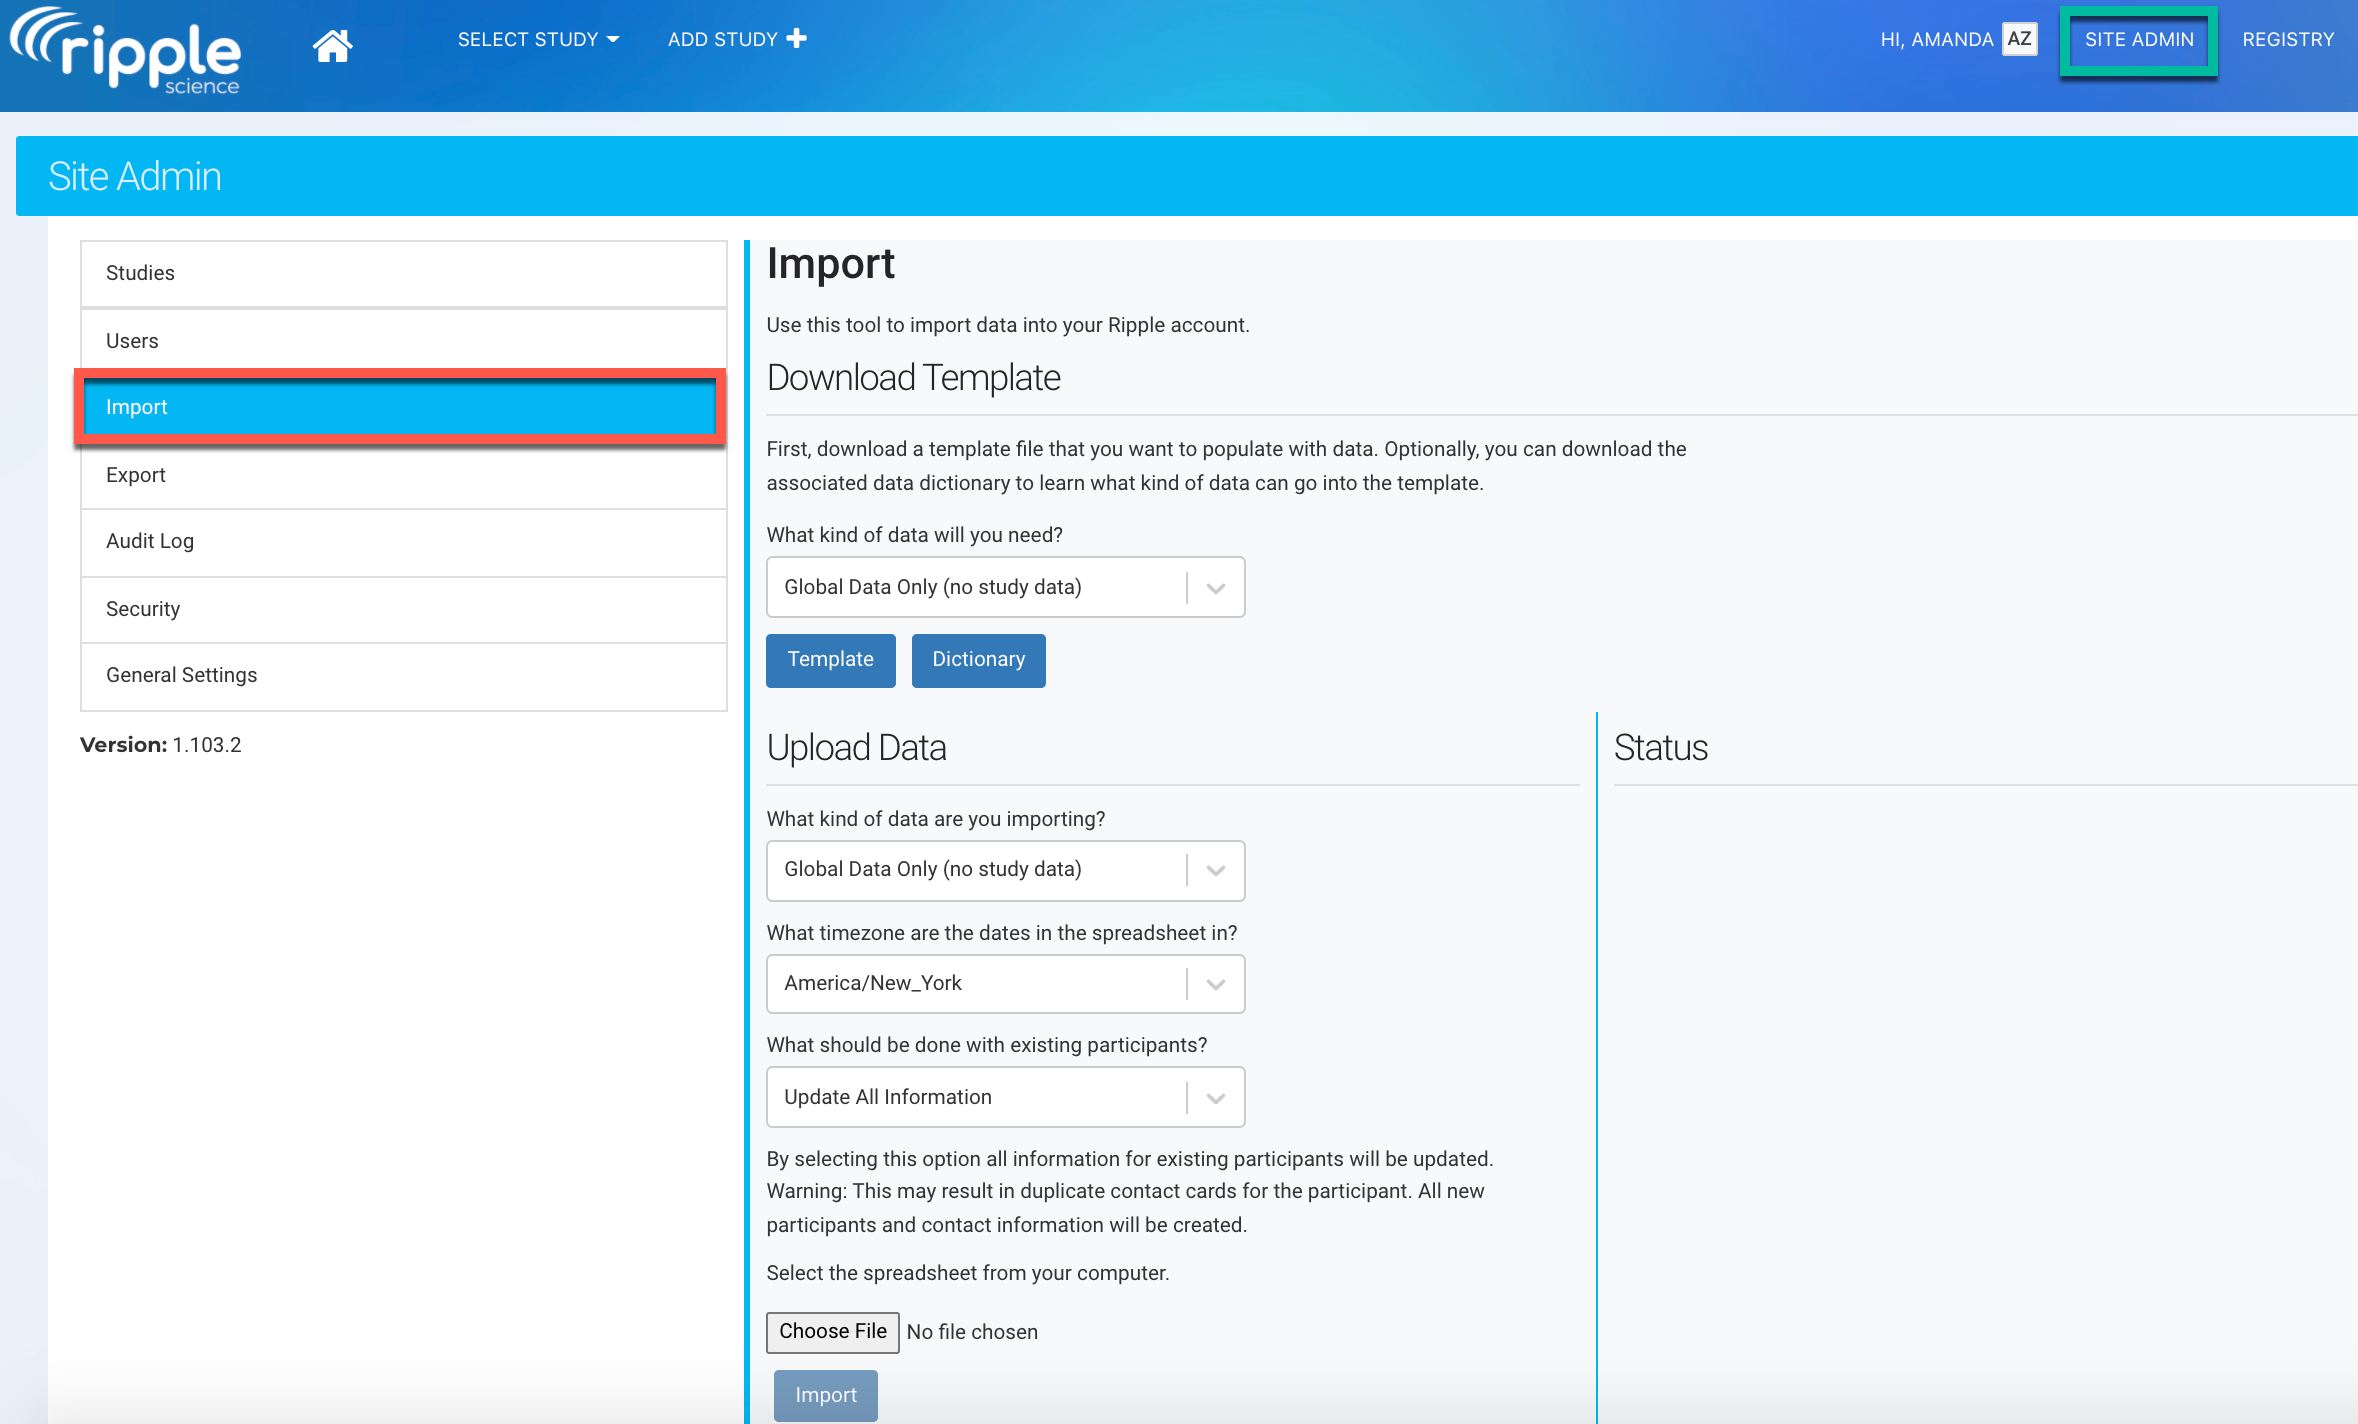This screenshot has height=1424, width=2358.
Task: Switch to the Export section
Action: (x=403, y=475)
